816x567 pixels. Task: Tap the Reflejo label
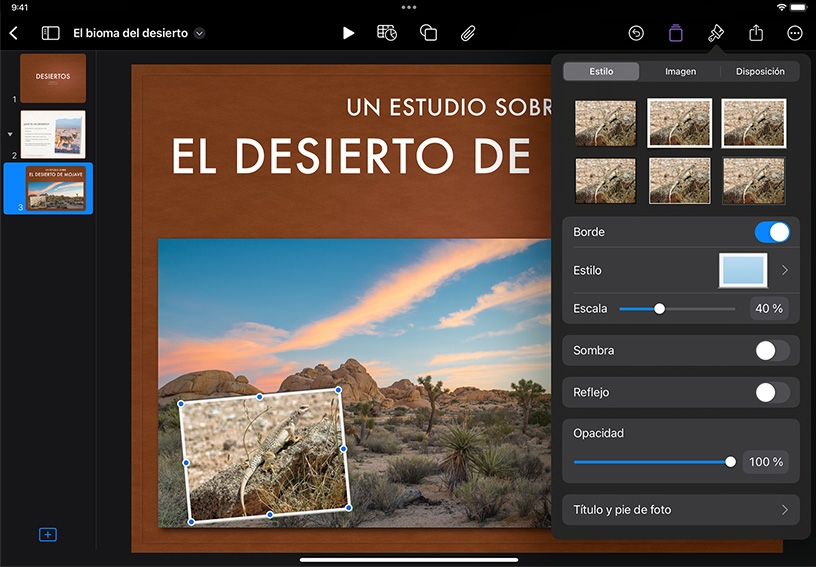(591, 392)
